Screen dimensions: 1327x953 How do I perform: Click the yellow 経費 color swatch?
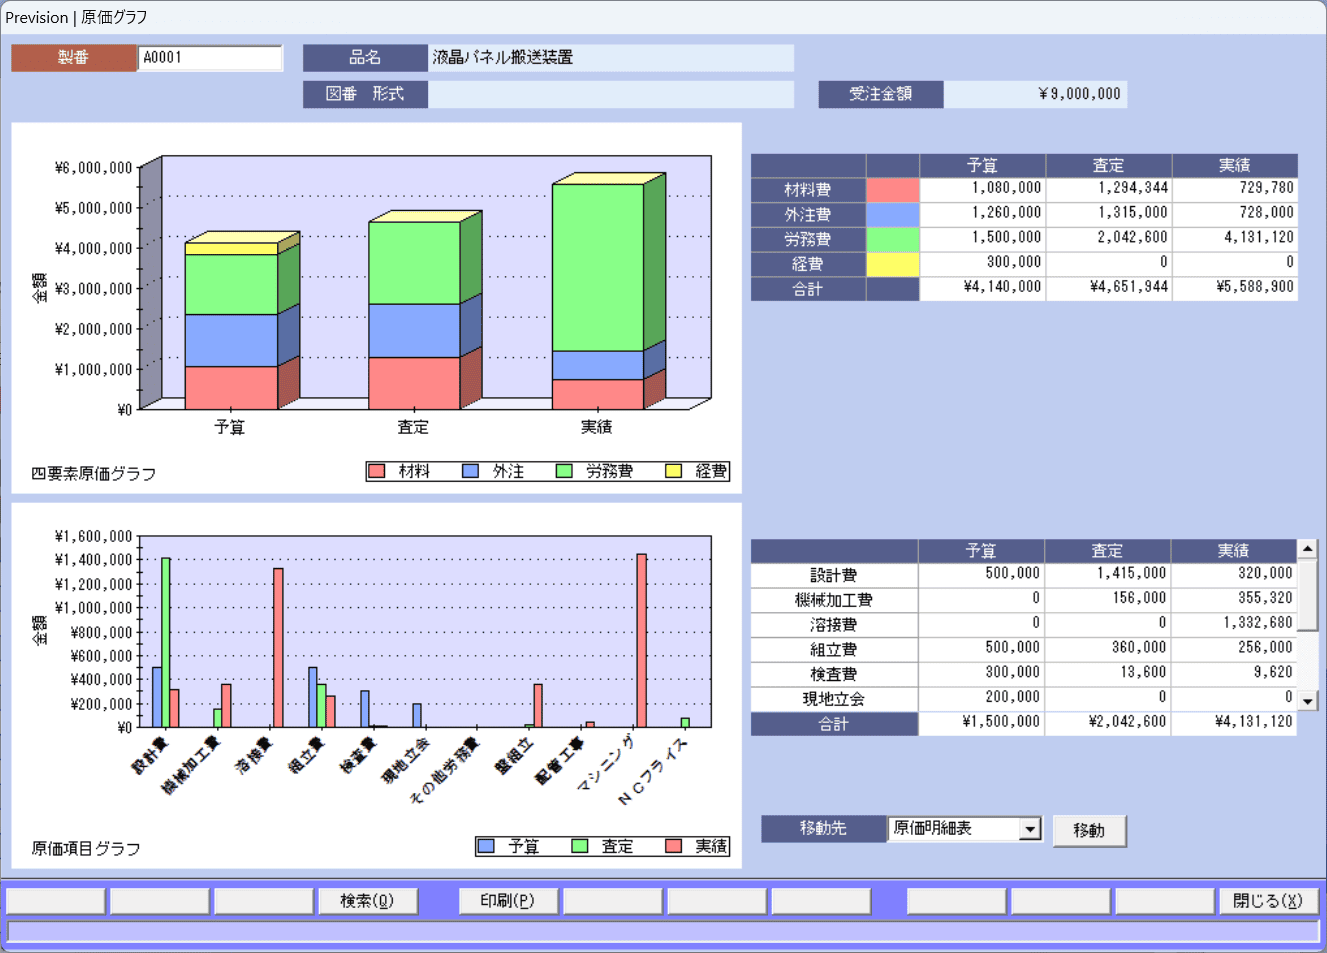[892, 264]
